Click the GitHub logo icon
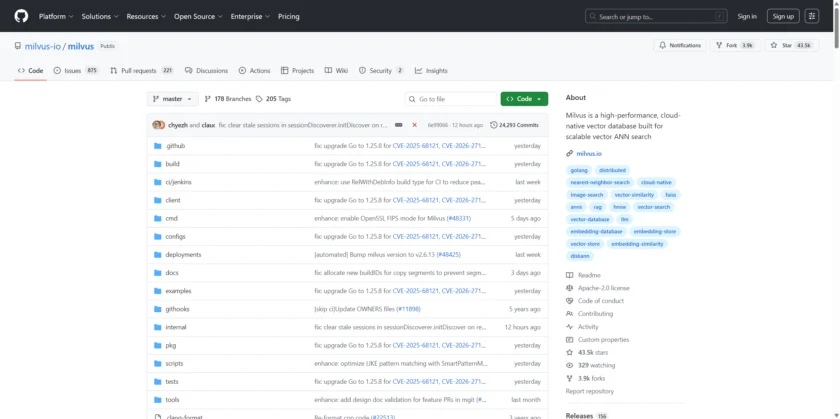Screen dimensions: 840x419 point(21,16)
